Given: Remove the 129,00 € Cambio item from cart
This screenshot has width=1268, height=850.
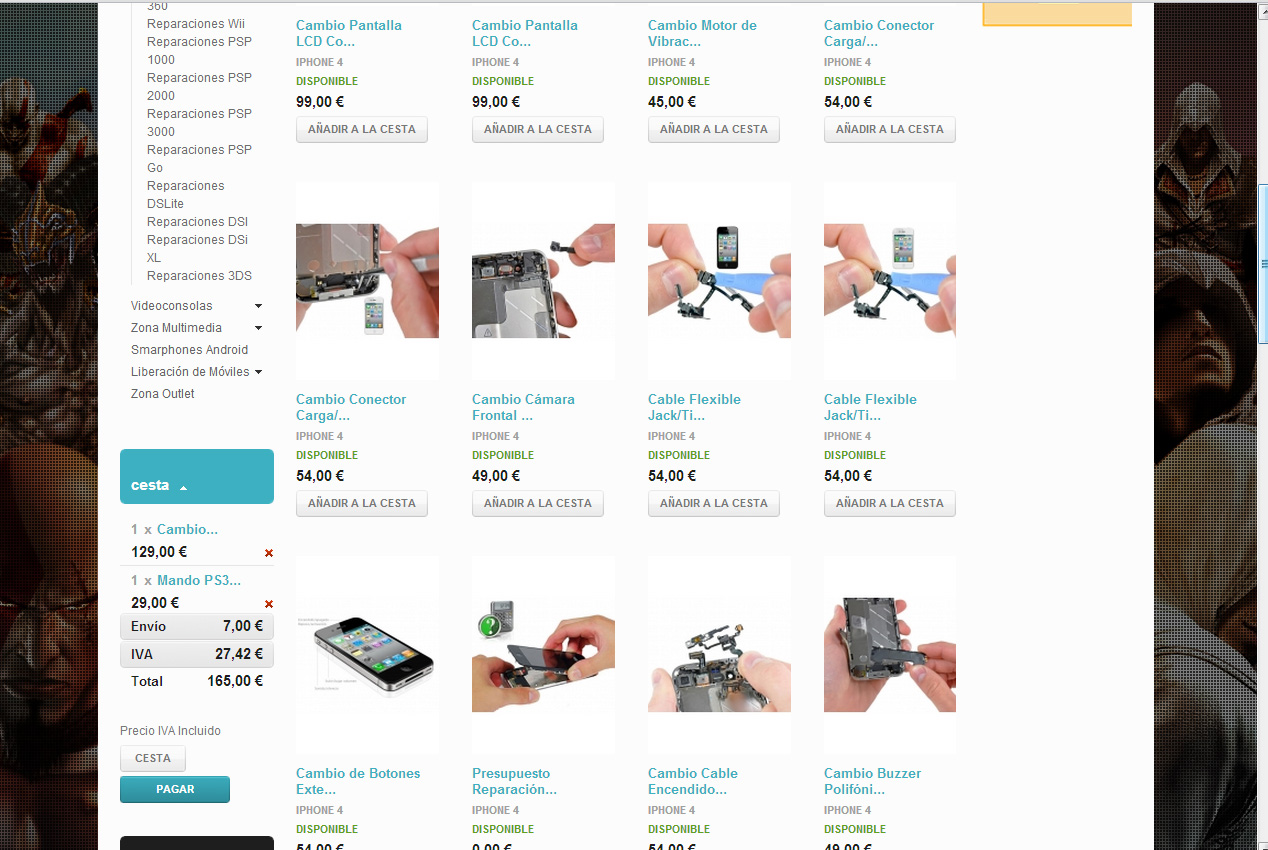Looking at the screenshot, I should click(268, 553).
